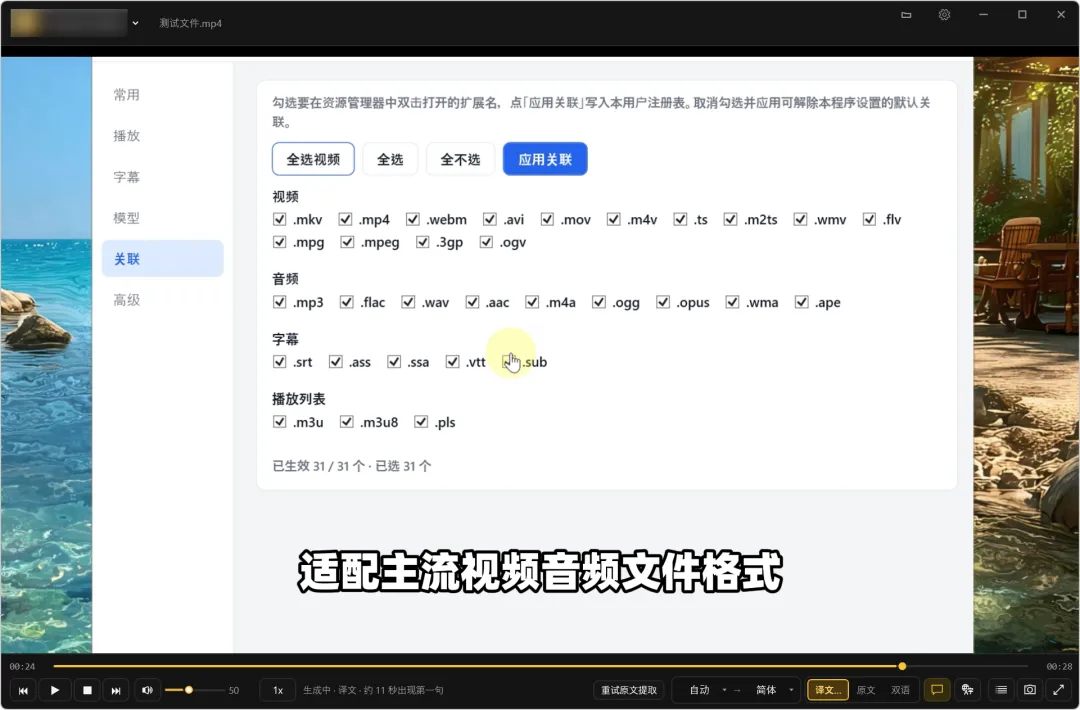Viewport: 1080px width, 710px height.
Task: Stop playback with the stop button
Action: pyautogui.click(x=87, y=690)
